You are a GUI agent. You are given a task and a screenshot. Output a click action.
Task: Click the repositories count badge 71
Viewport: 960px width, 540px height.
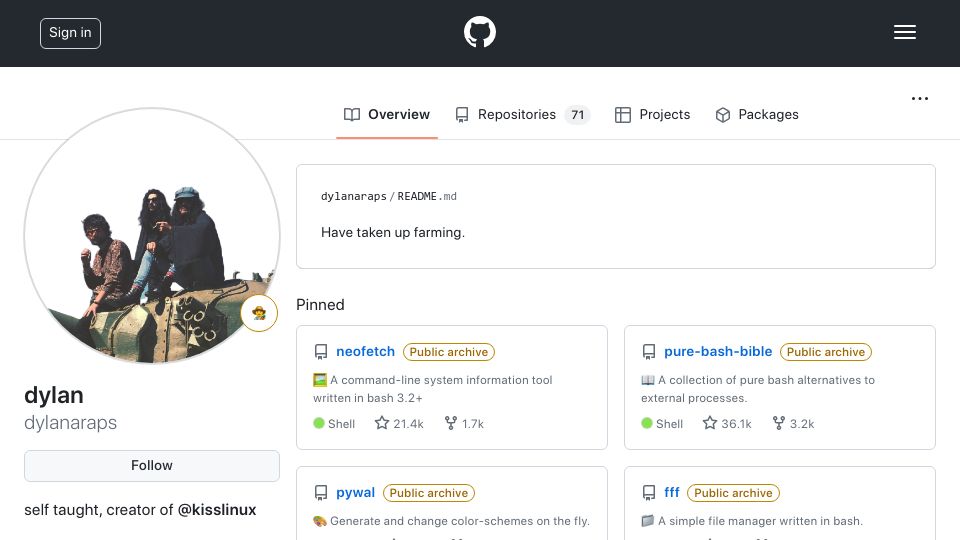pyautogui.click(x=577, y=114)
